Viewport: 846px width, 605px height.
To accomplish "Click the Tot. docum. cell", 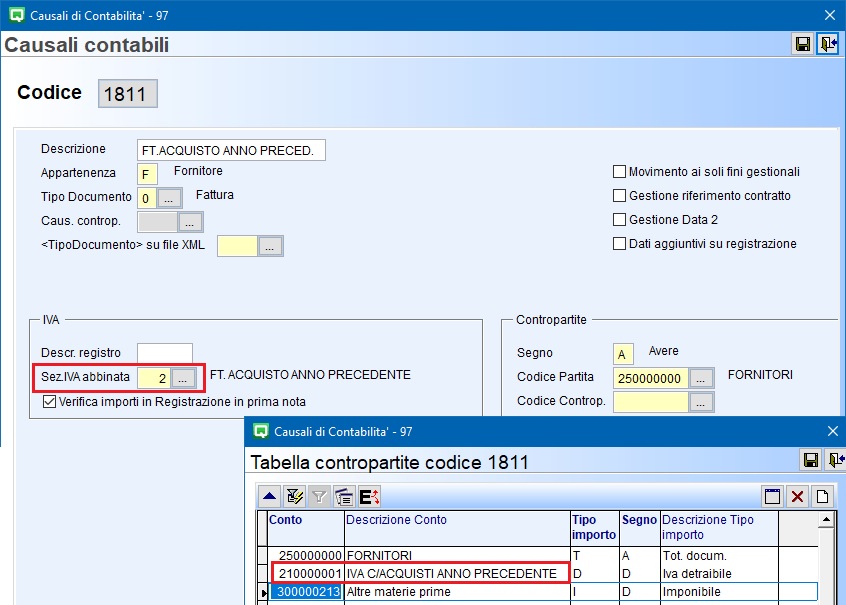I will [x=719, y=555].
